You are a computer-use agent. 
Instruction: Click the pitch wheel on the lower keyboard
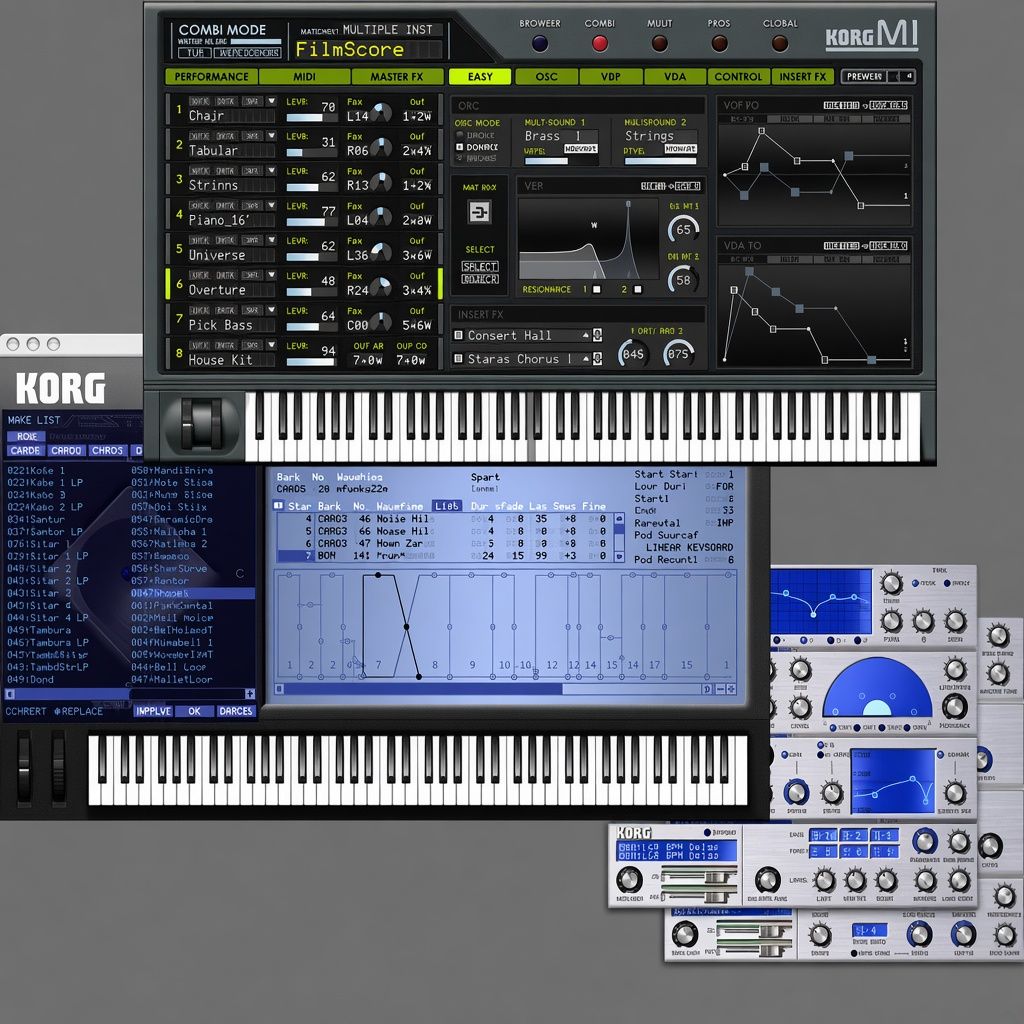click(x=24, y=768)
